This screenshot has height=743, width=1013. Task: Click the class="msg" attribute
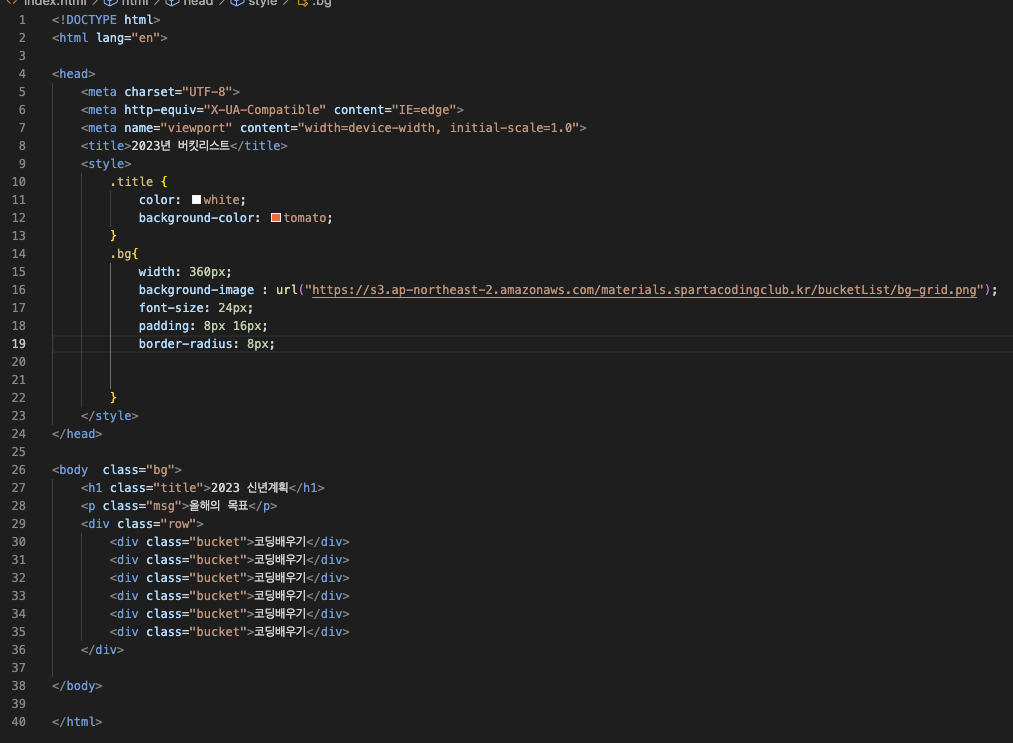pos(142,506)
